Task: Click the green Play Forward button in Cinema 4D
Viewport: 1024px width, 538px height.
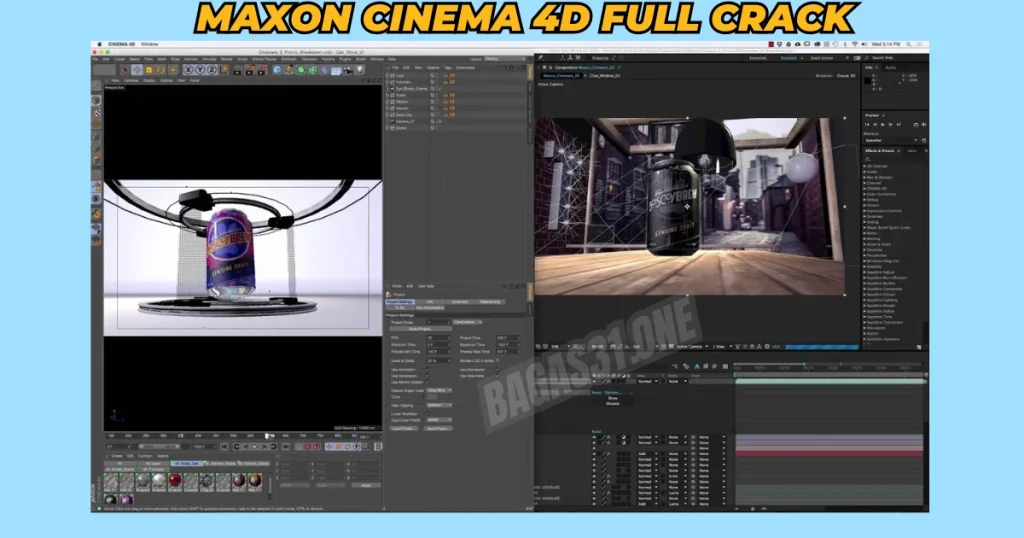Action: (x=254, y=447)
